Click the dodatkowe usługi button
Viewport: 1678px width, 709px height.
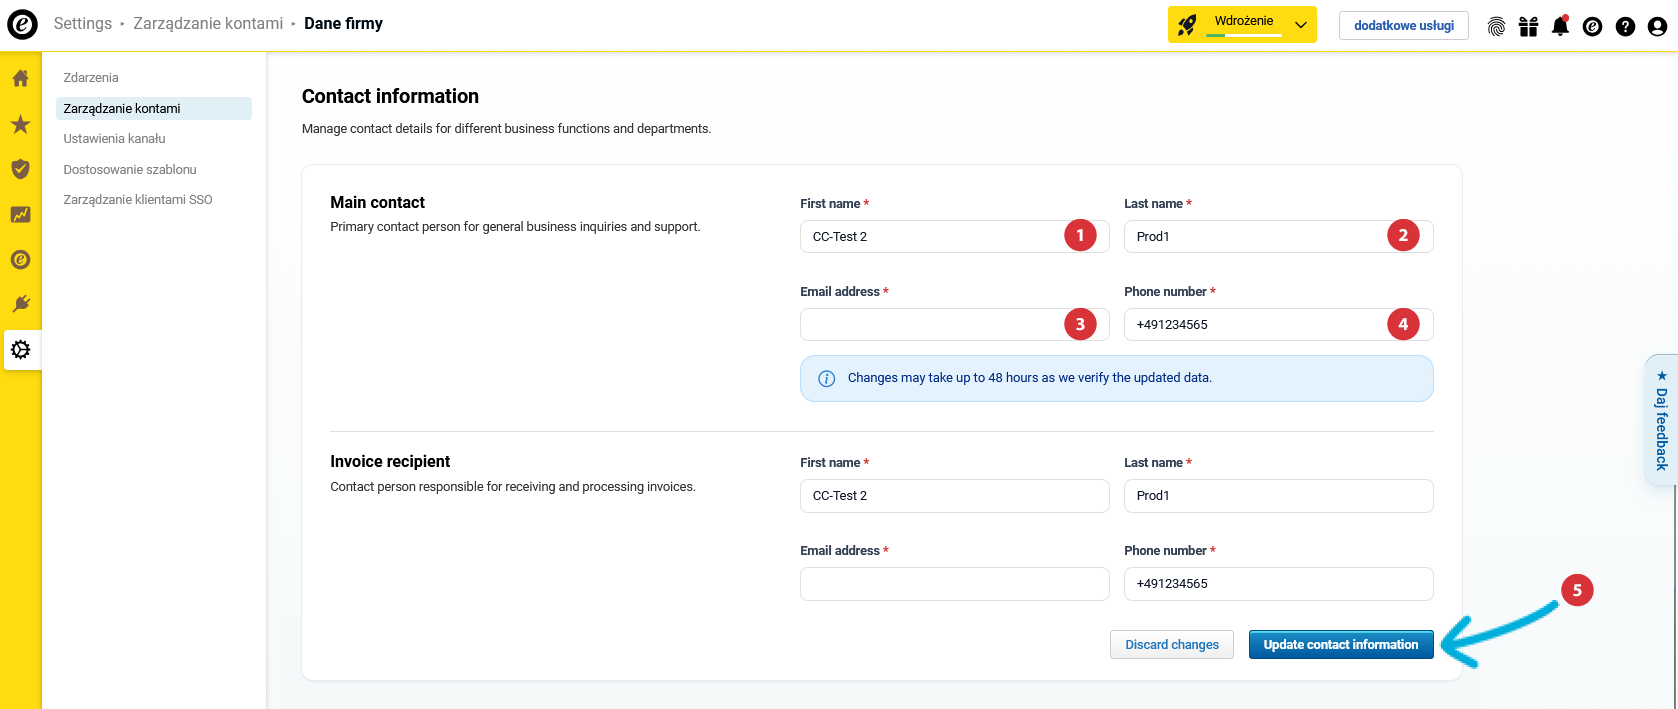click(x=1403, y=26)
